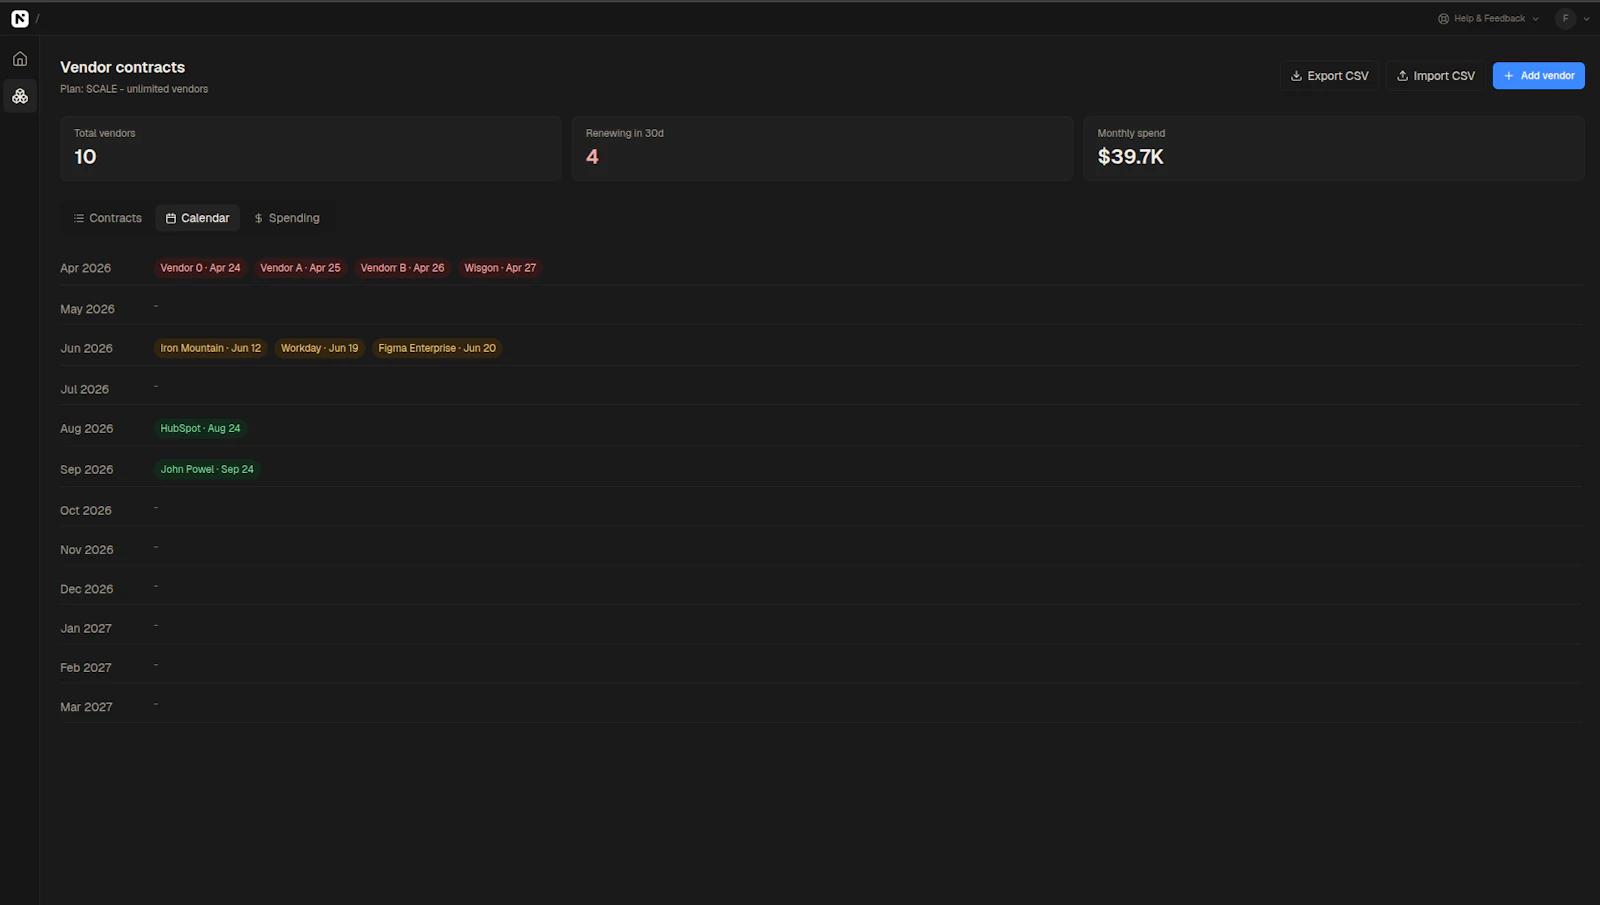Click the Oct 2026 month label
The width and height of the screenshot is (1600, 905).
[x=85, y=510]
